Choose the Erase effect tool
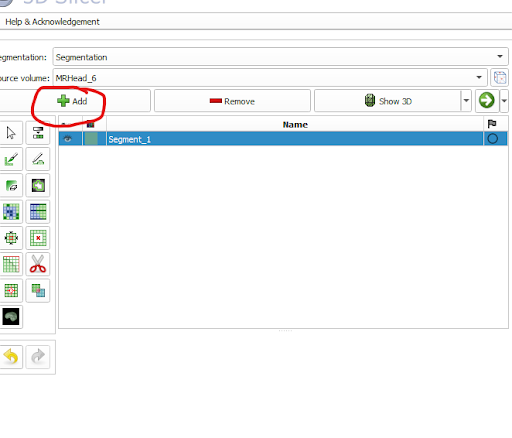 click(11, 185)
